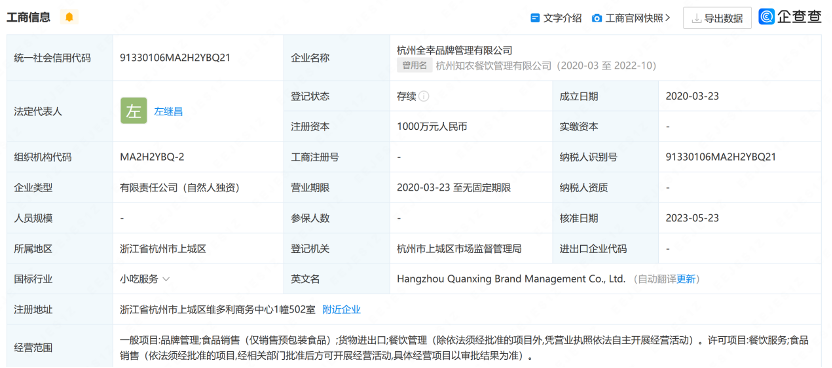Click former name 杭州知农餐饮管理有限公司

tap(494, 66)
